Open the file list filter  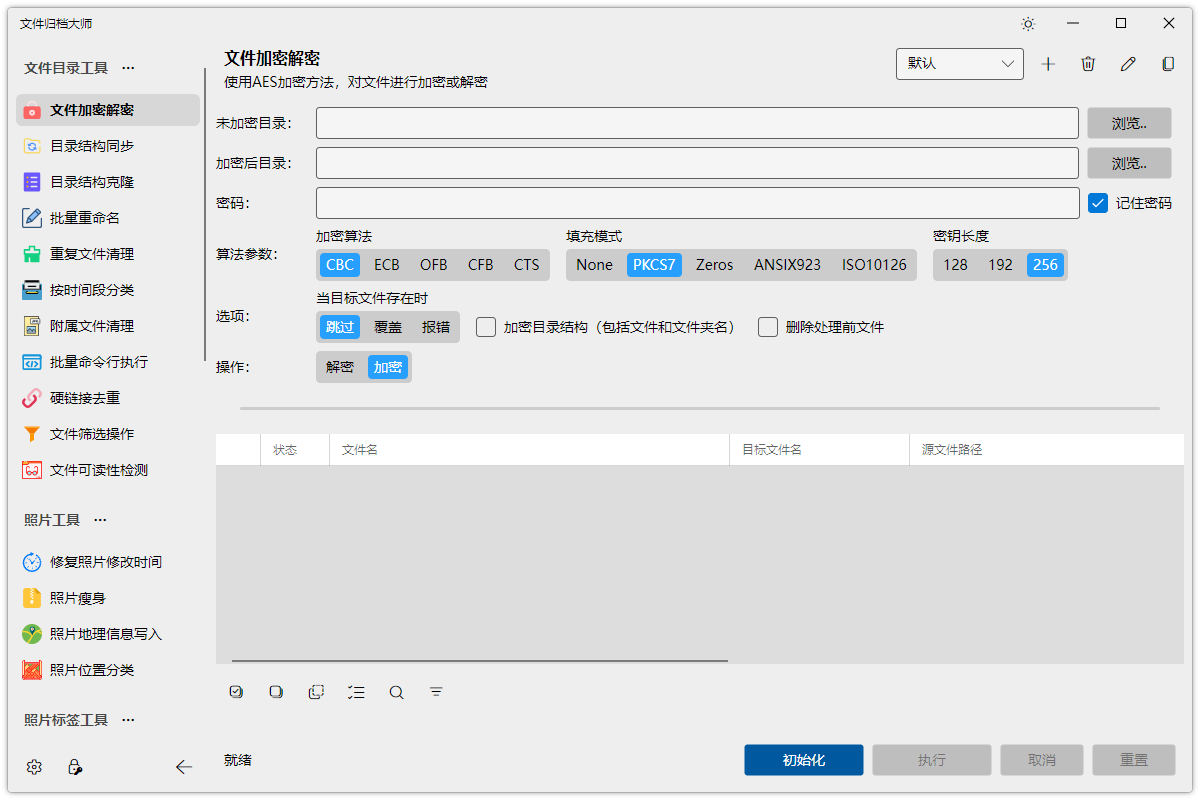pos(436,691)
